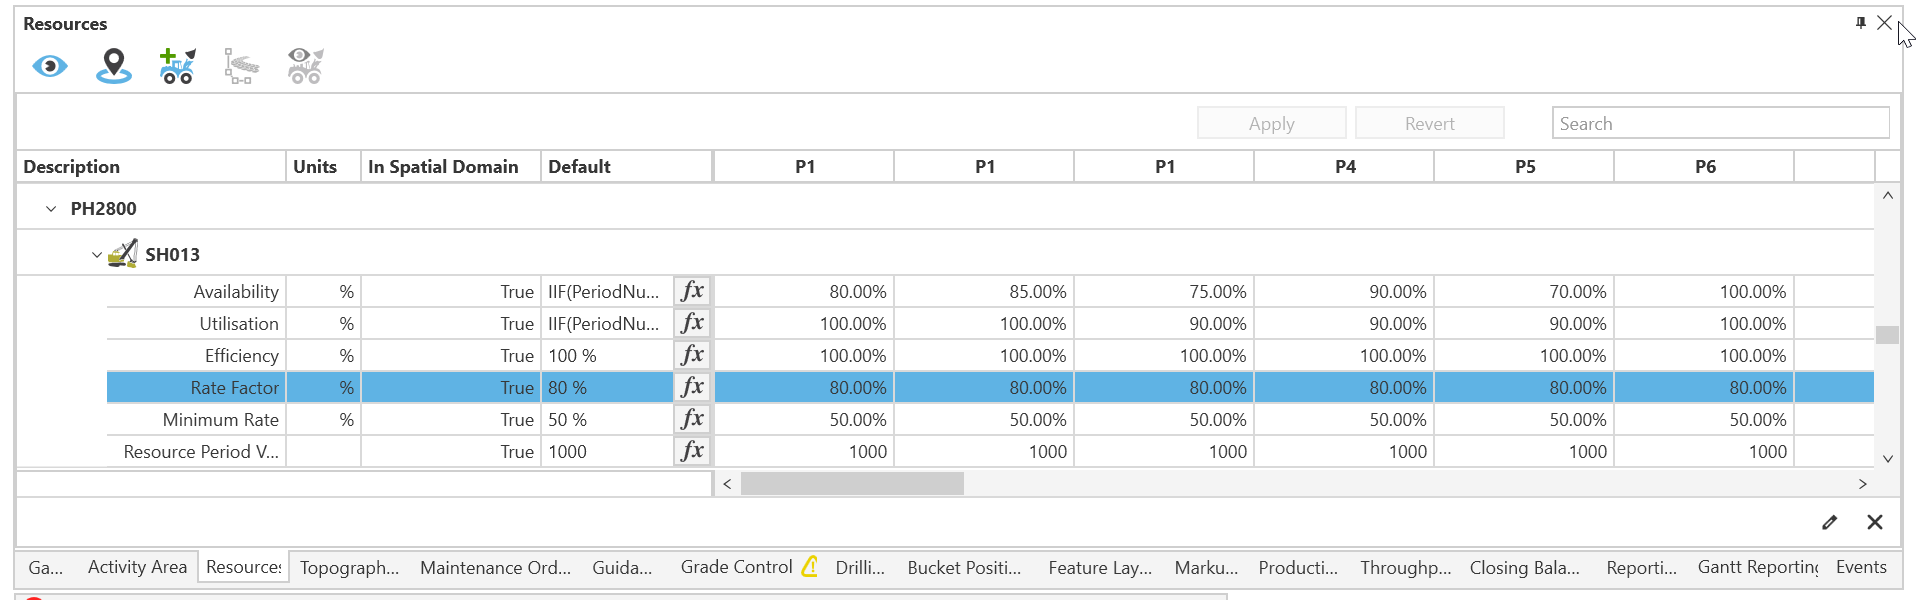This screenshot has height=600, width=1917.
Task: Select the Resources tab
Action: (x=244, y=567)
